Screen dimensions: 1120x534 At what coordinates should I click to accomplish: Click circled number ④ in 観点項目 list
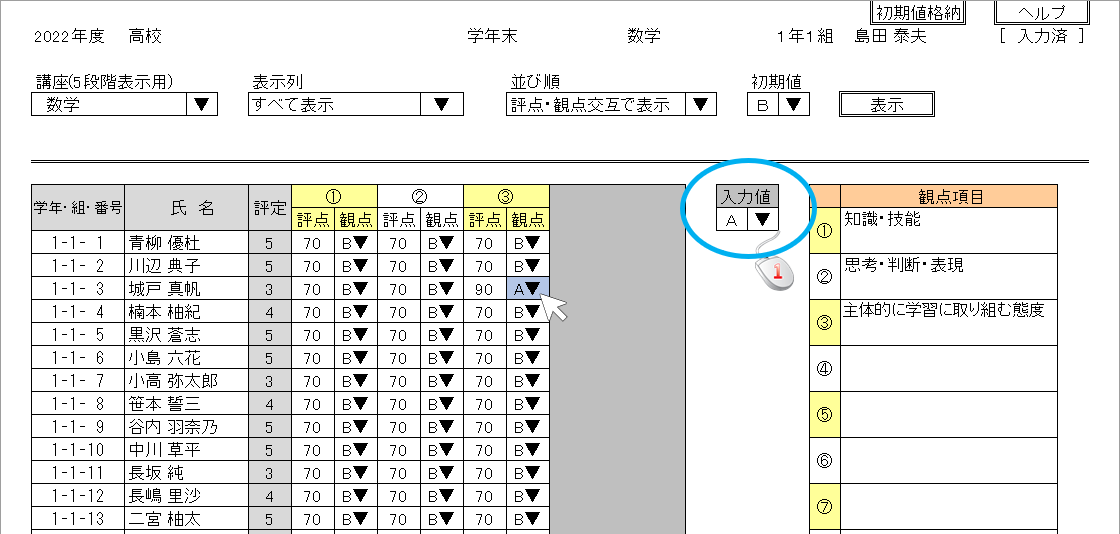824,369
